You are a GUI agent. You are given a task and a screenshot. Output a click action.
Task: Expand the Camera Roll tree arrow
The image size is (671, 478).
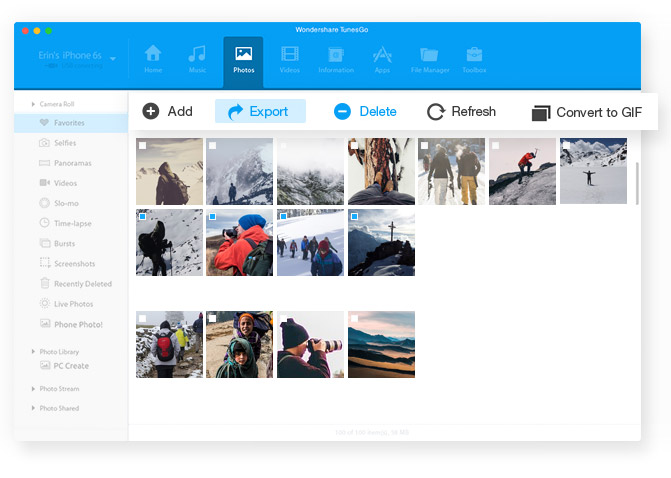tap(33, 104)
